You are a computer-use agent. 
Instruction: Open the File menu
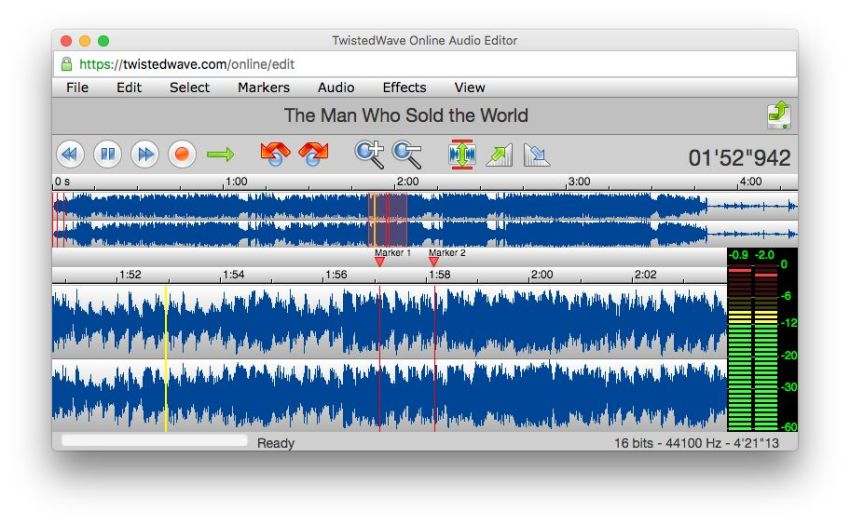coord(77,87)
